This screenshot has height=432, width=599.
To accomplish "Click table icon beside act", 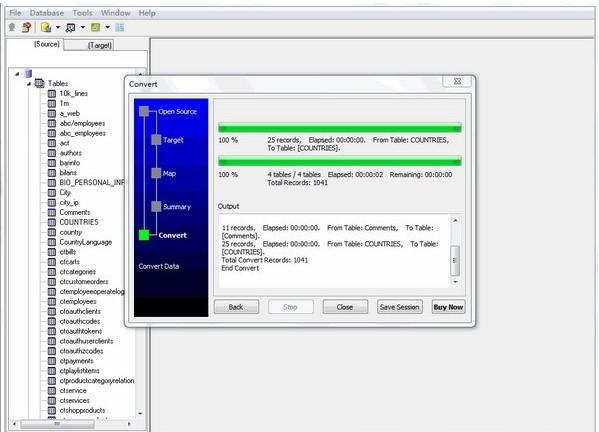I will pyautogui.click(x=52, y=143).
